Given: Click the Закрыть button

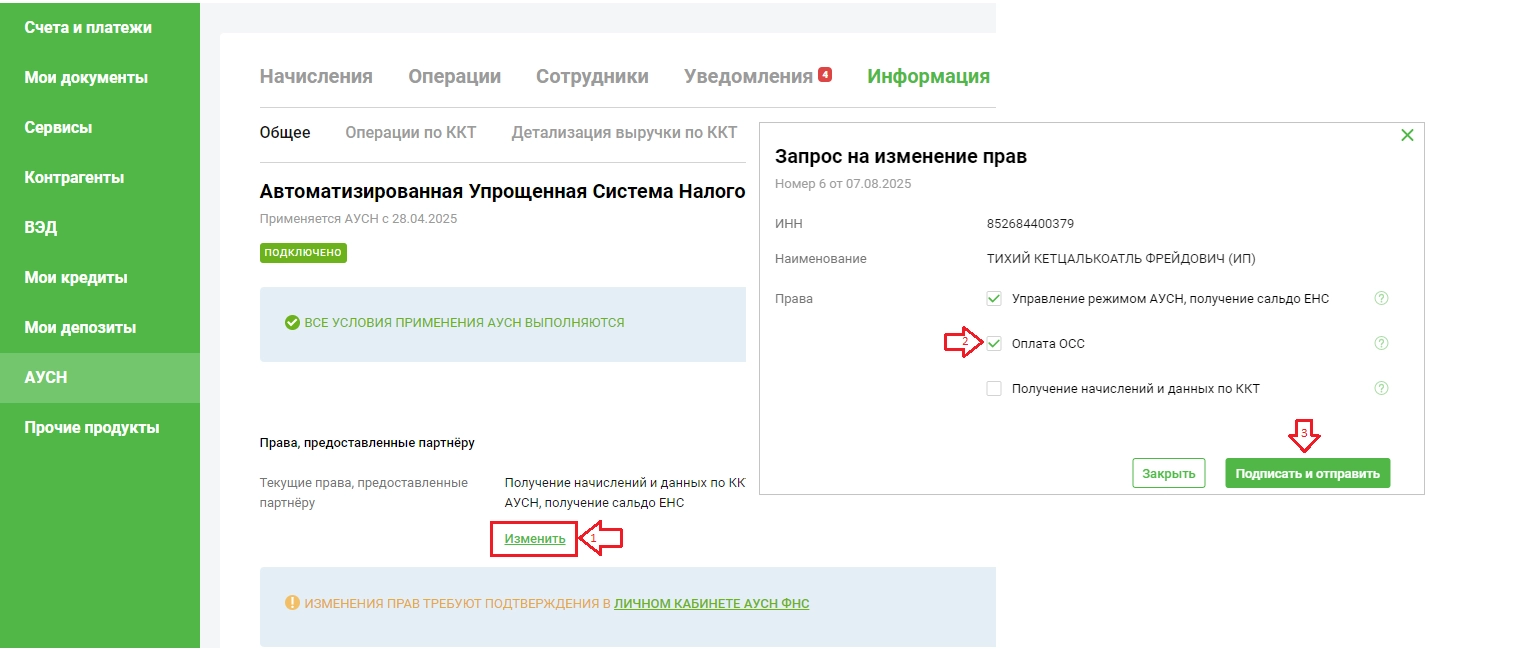Looking at the screenshot, I should tap(1169, 474).
